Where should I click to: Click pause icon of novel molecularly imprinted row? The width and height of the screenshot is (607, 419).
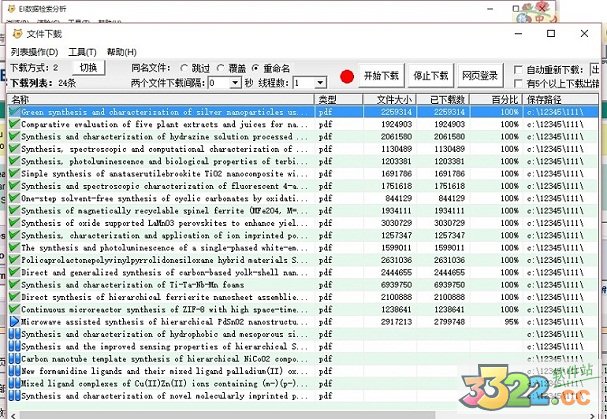point(14,396)
